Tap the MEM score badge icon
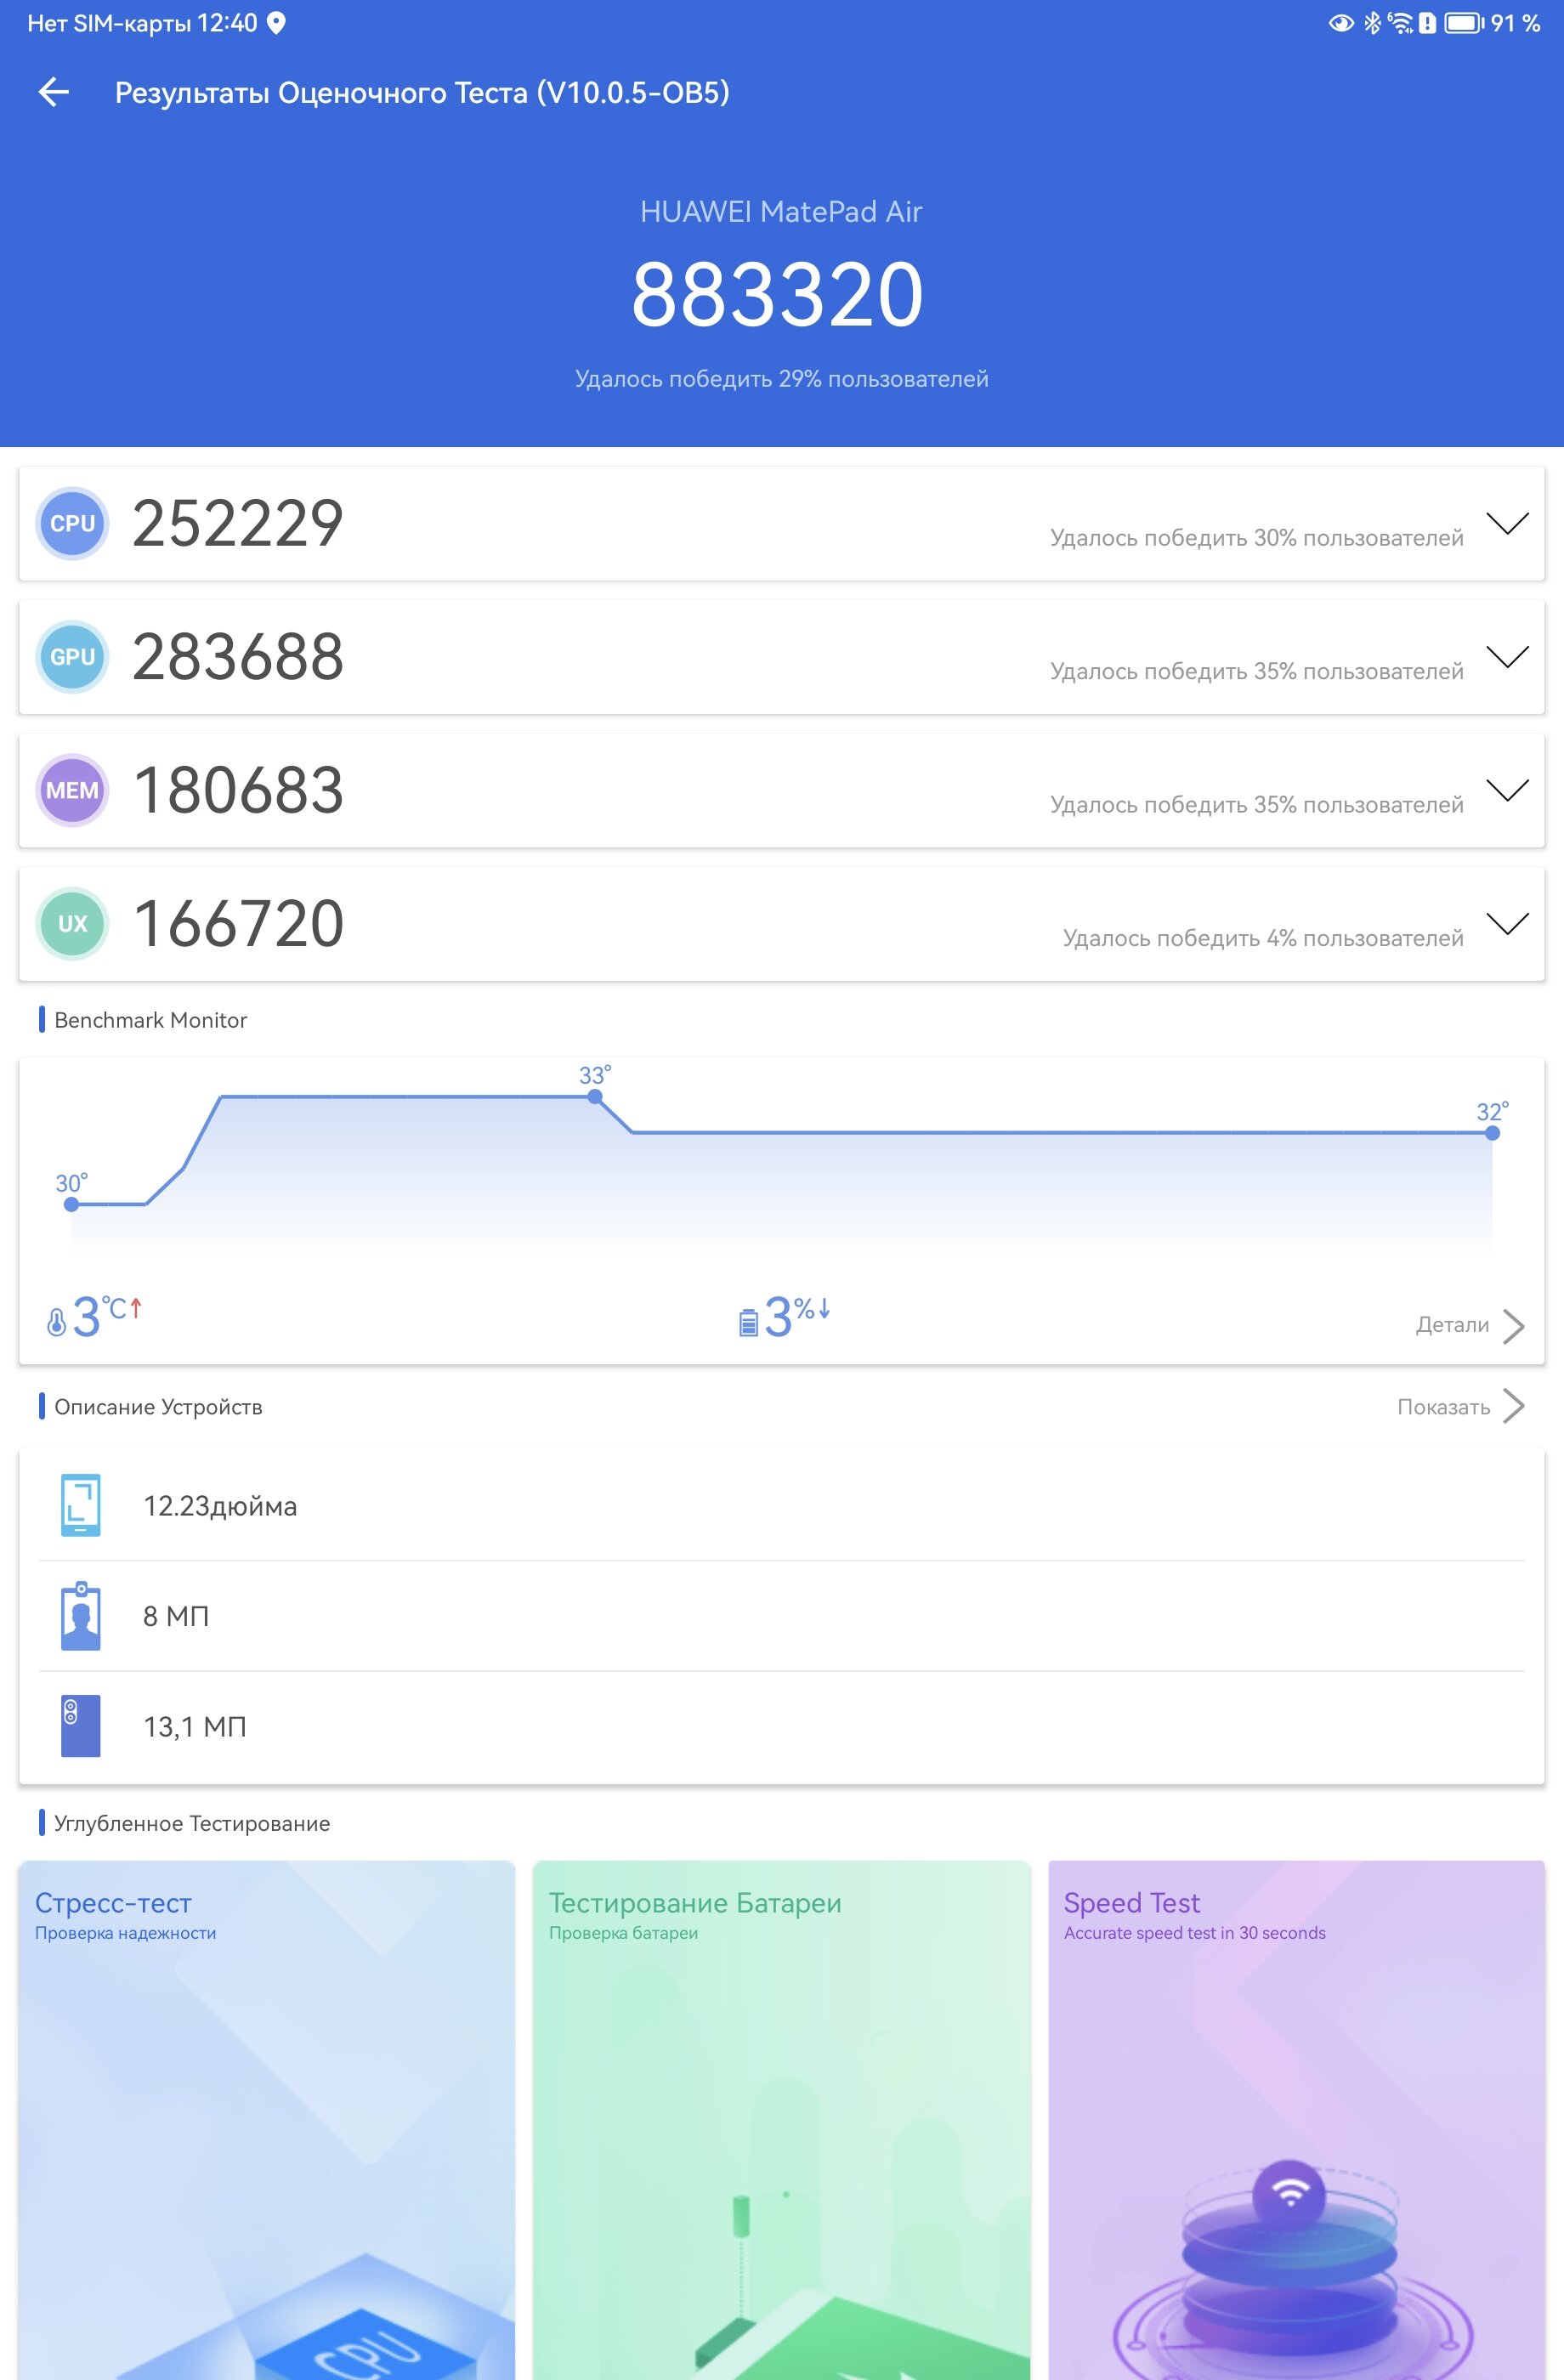The width and height of the screenshot is (1564, 2380). pos(72,790)
